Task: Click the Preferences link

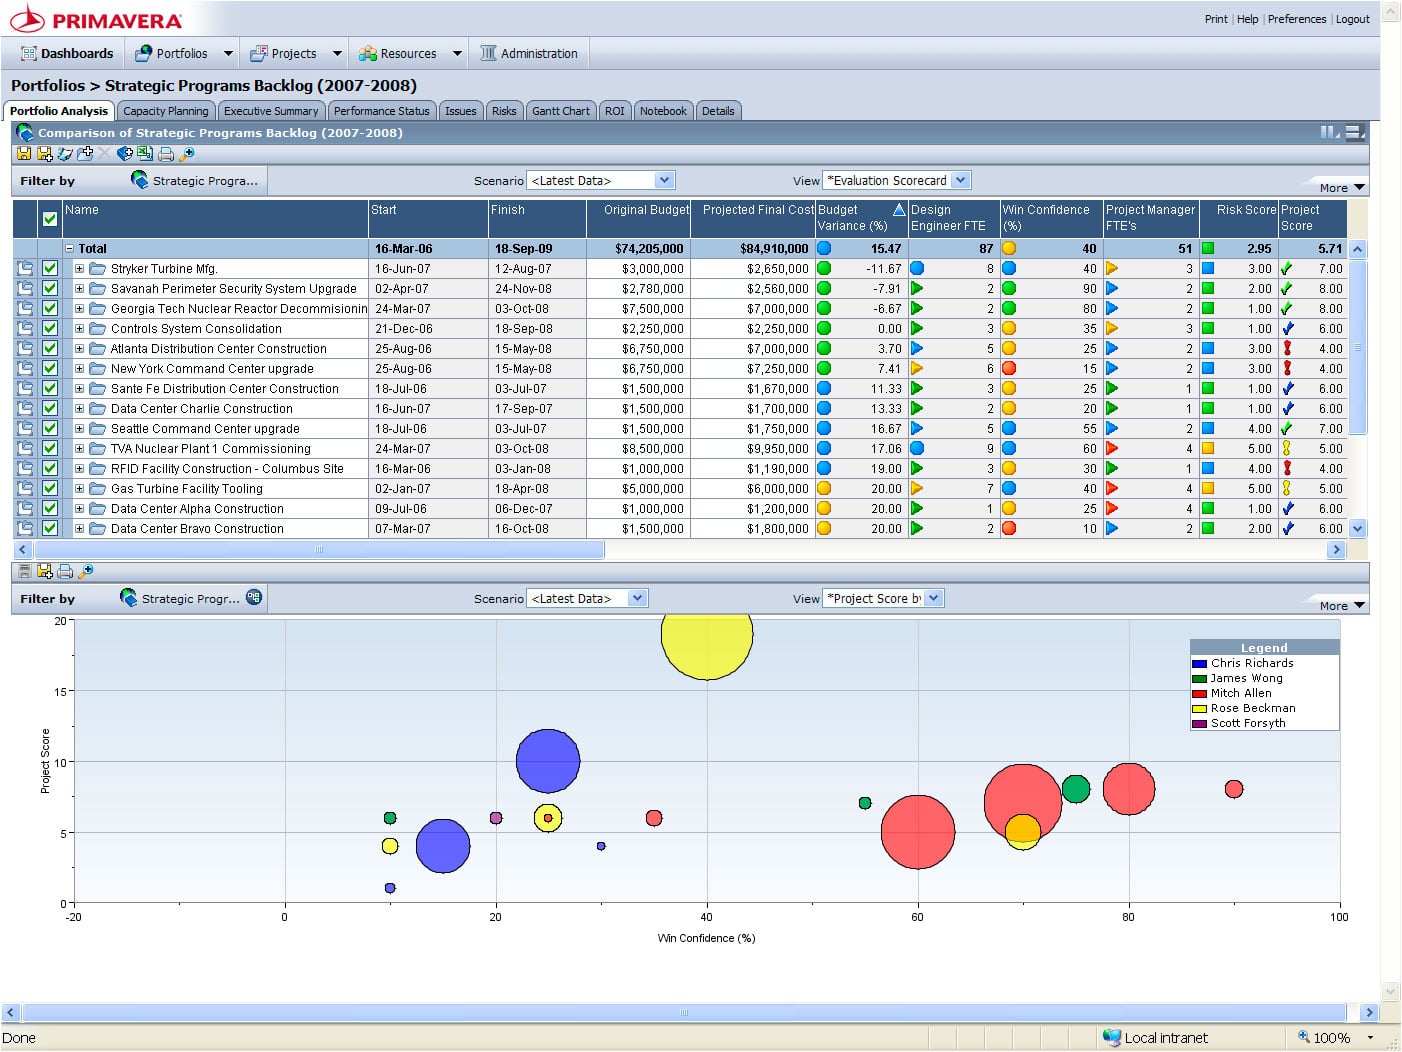Action: coord(1296,19)
